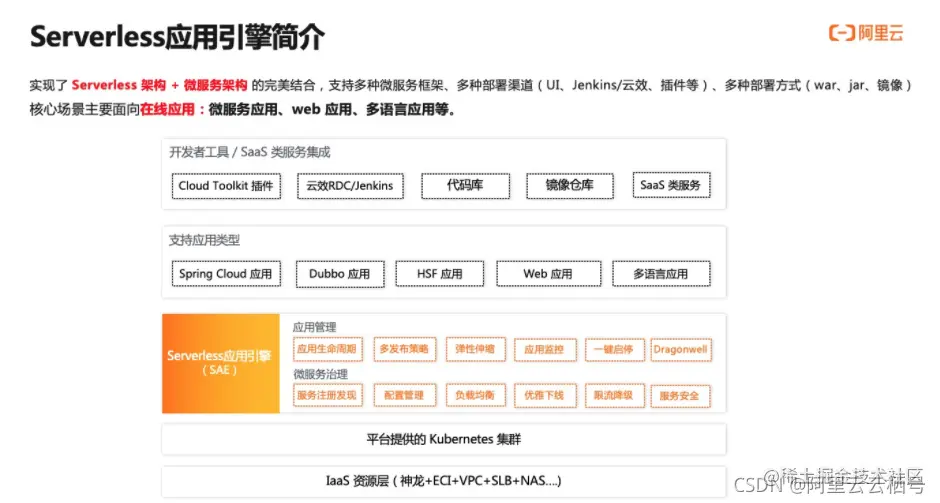Viewport: 940px width, 503px height.
Task: Click the 优雅下线 tag
Action: point(544,396)
